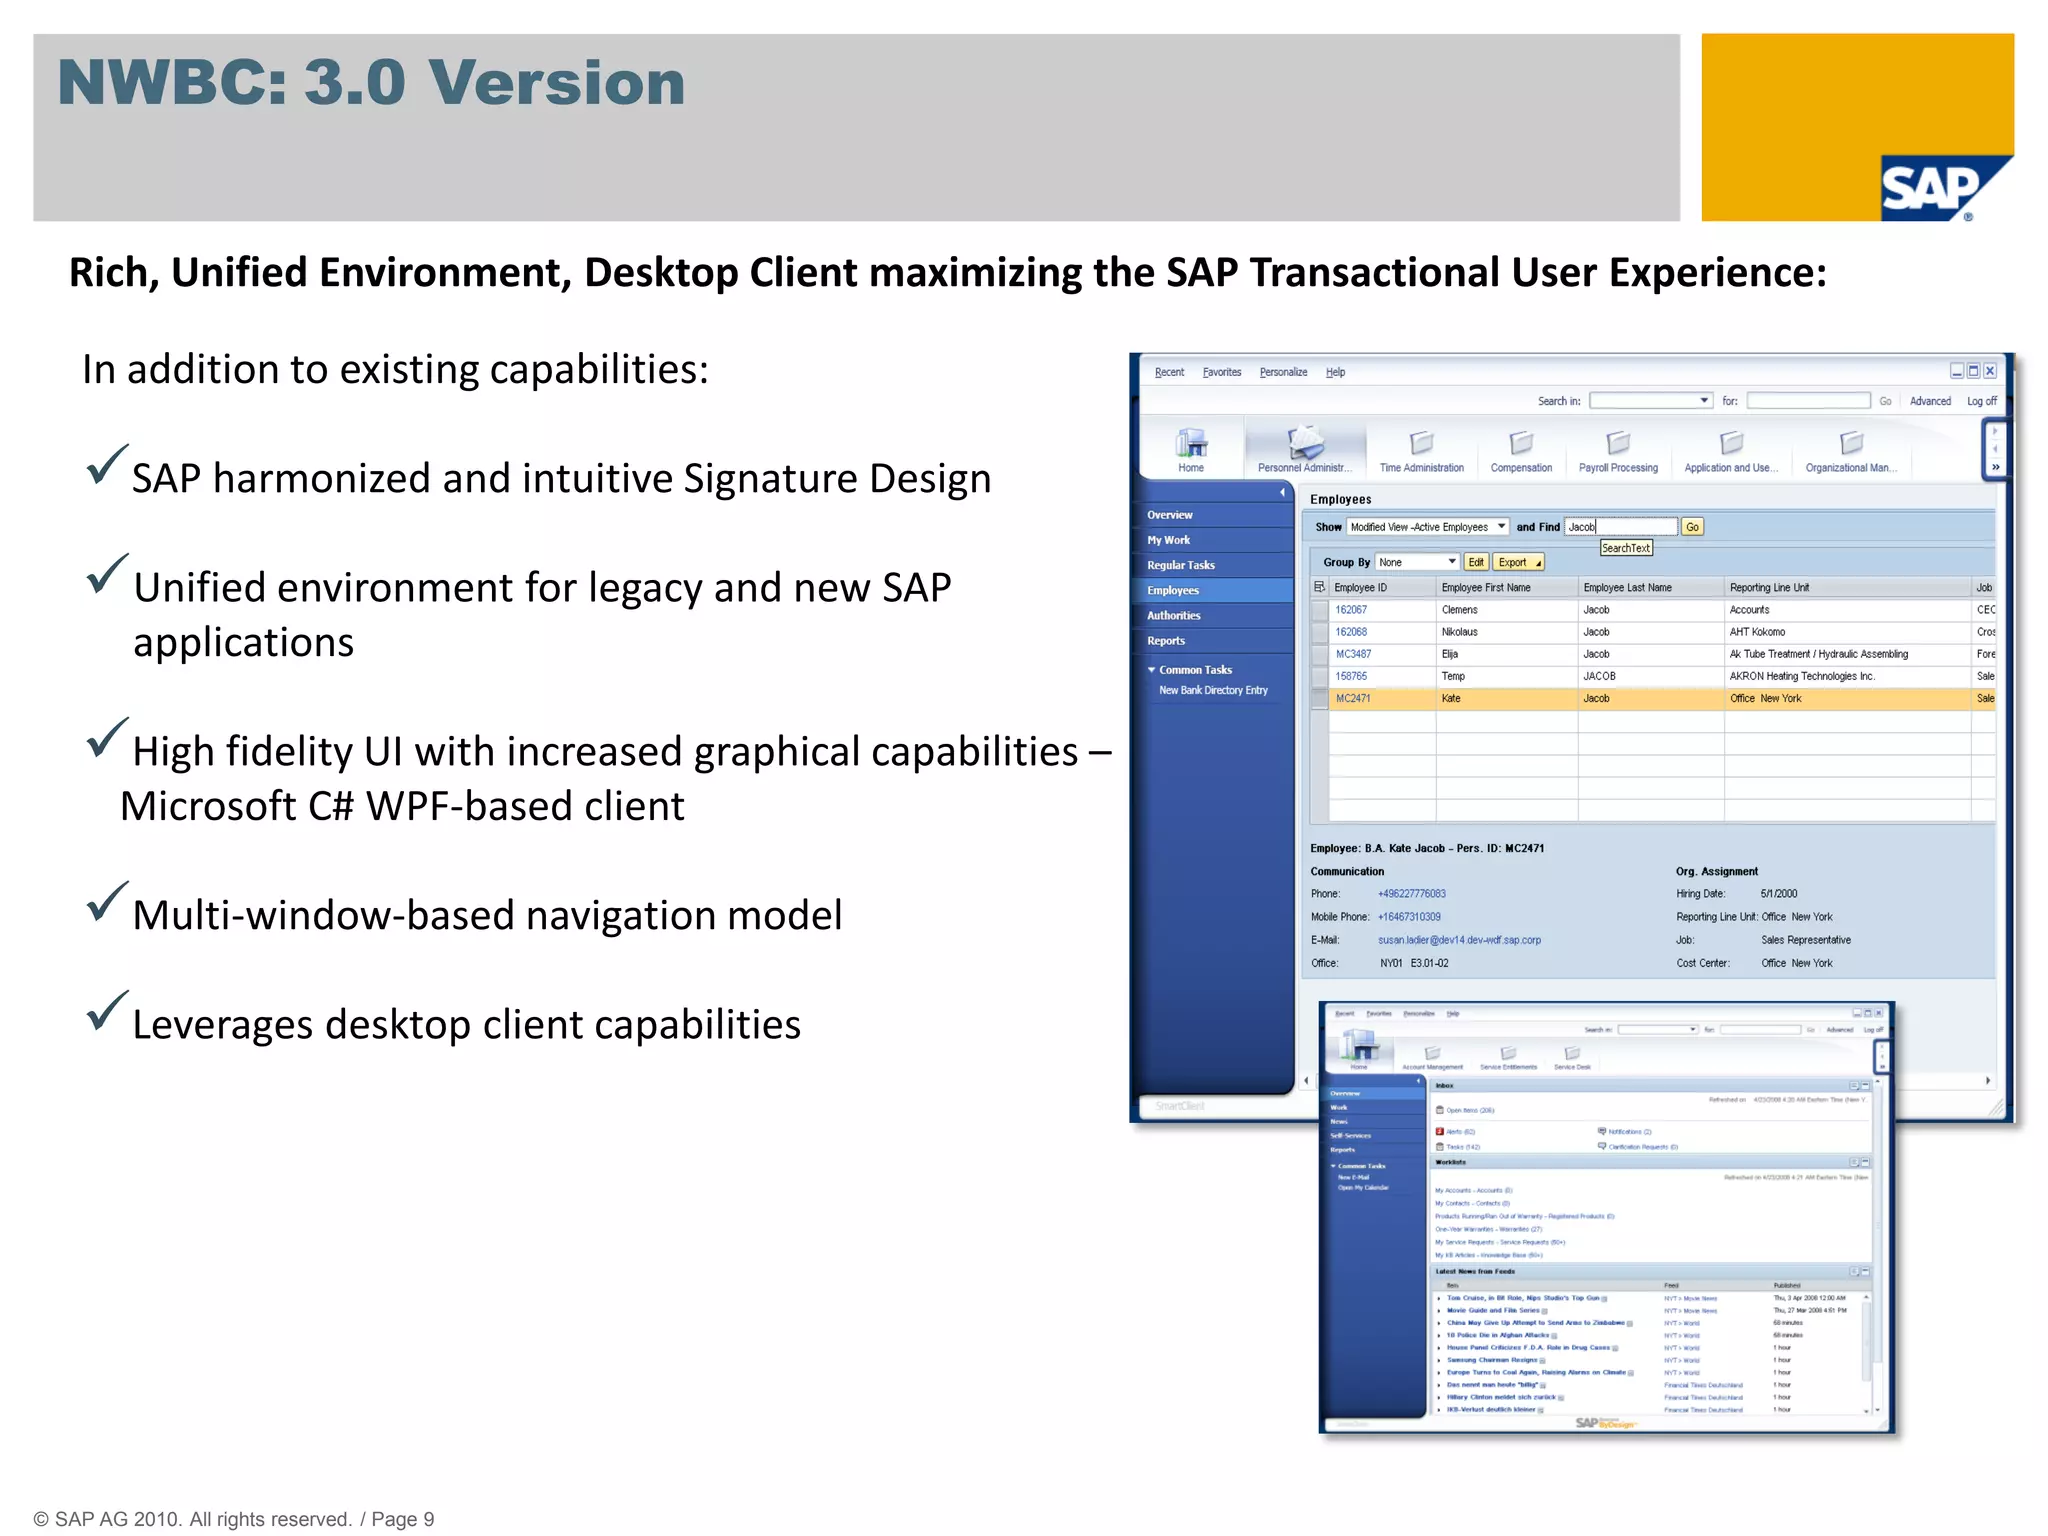Open the Personalize menu
2048x1536 pixels.
(1283, 372)
